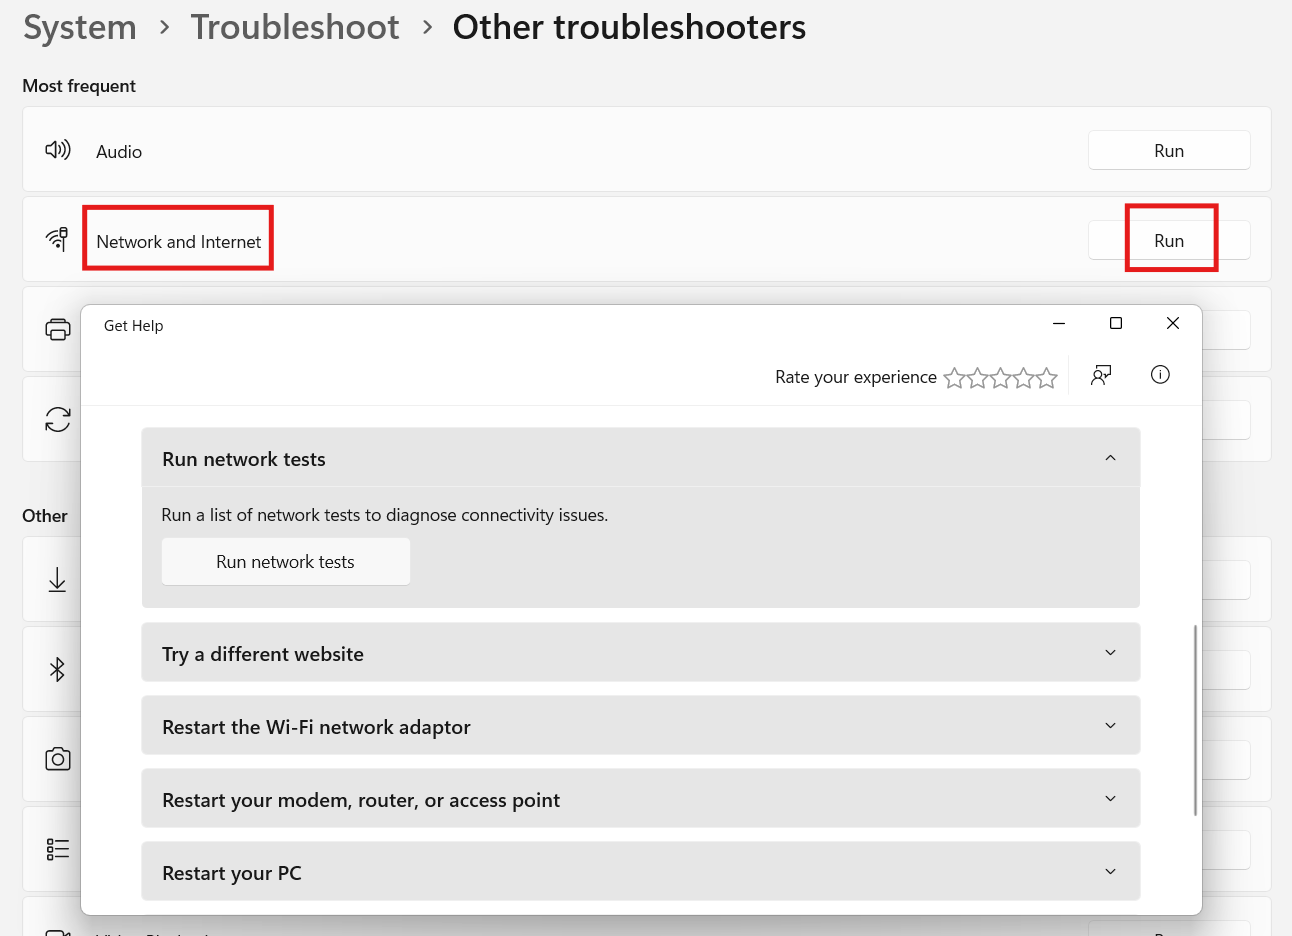The height and width of the screenshot is (936, 1292).
Task: Click the Bluetooth troubleshooter icon
Action: (x=58, y=669)
